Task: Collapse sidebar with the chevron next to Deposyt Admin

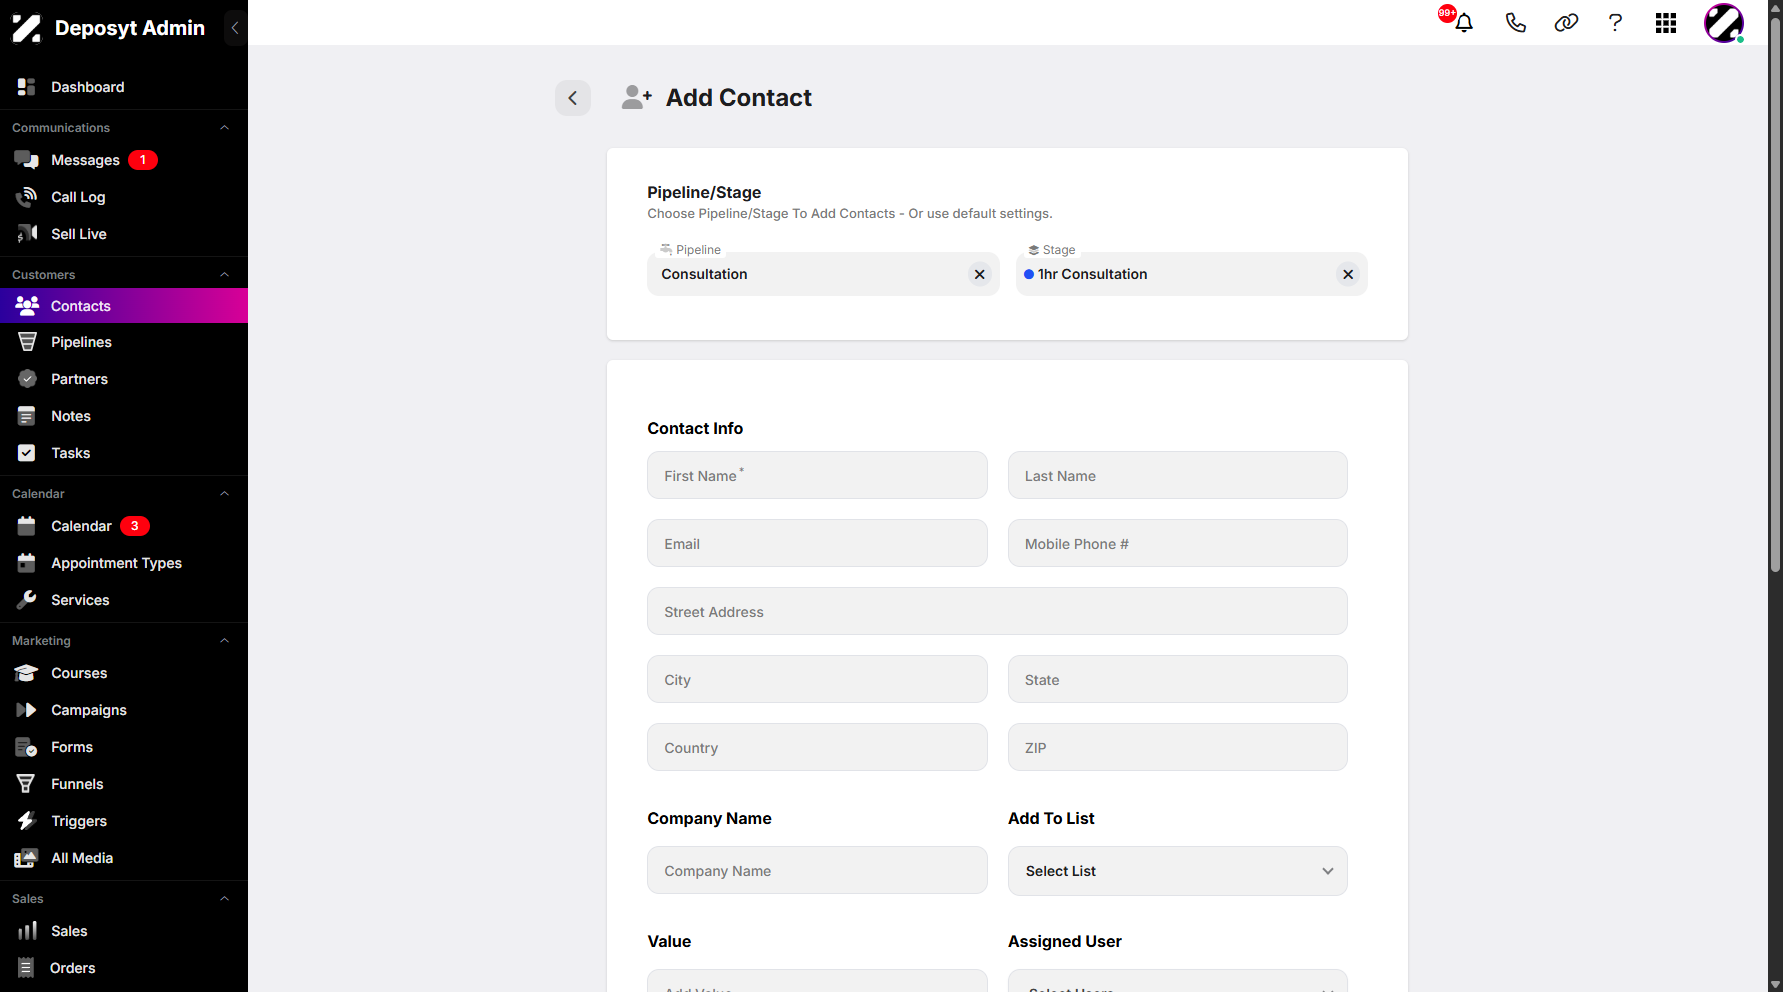Action: click(x=235, y=28)
